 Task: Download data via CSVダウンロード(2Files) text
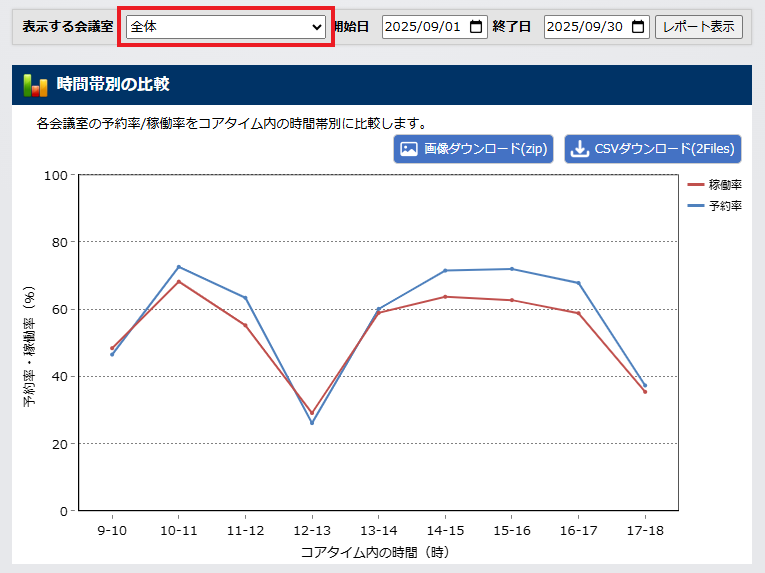click(665, 149)
